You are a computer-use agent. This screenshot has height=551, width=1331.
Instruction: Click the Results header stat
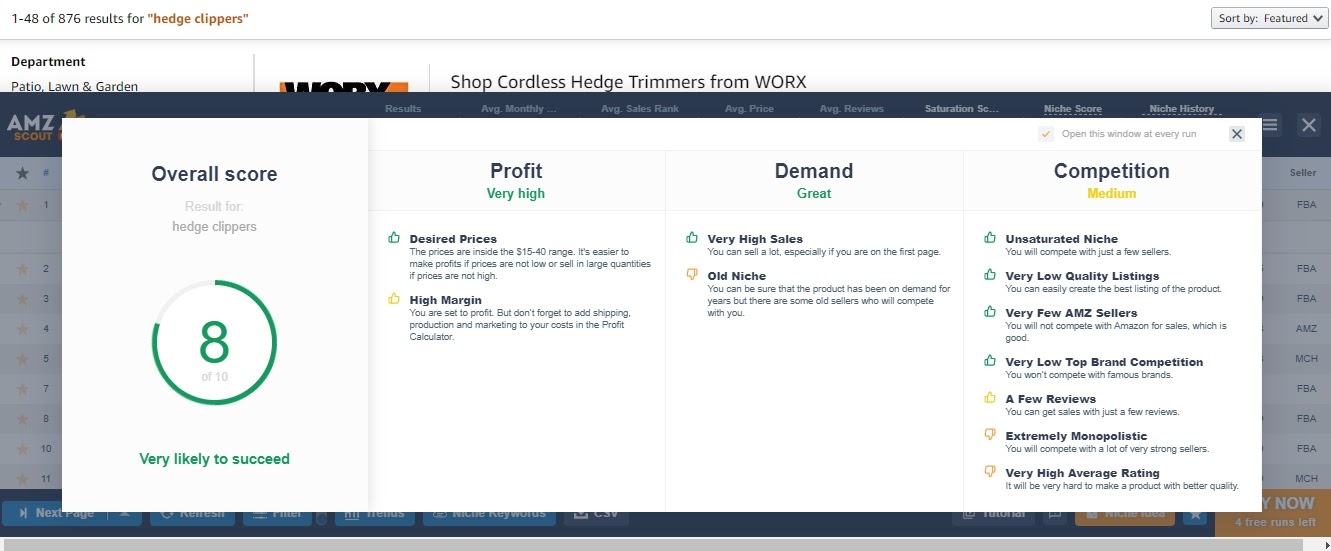(403, 109)
